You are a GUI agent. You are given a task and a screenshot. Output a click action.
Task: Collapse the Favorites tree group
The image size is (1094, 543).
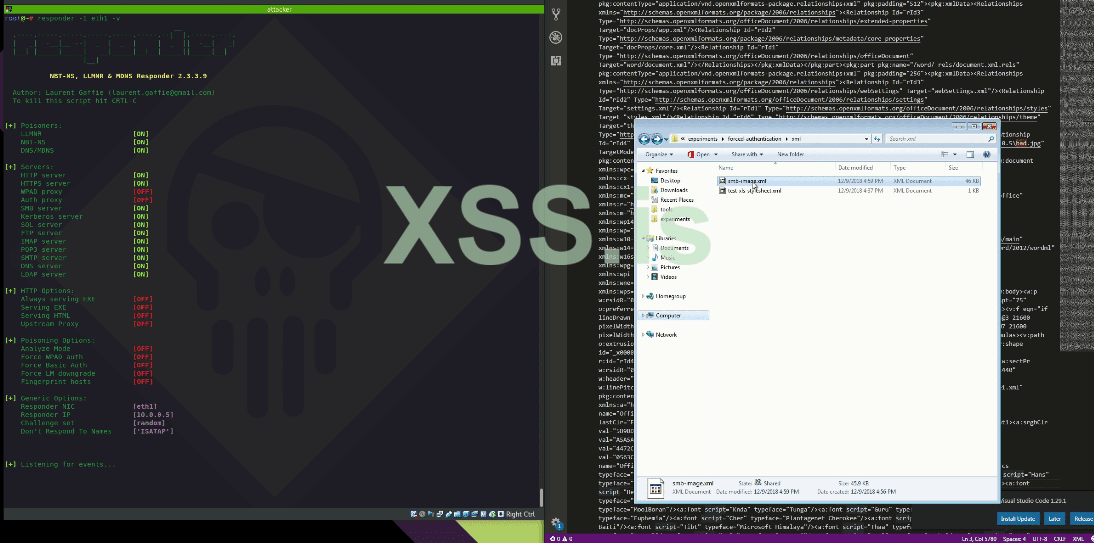pyautogui.click(x=643, y=170)
